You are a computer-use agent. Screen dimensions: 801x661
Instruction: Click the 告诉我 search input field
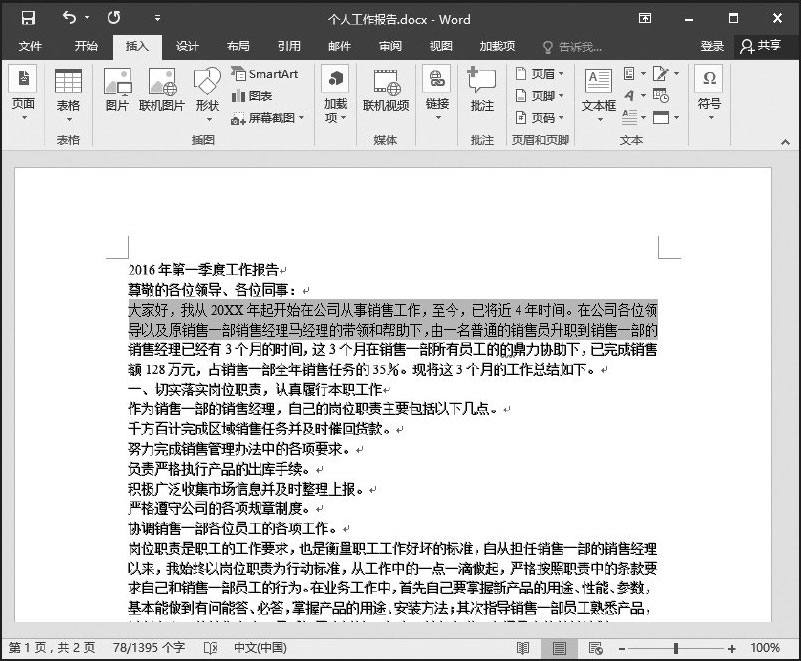(x=579, y=47)
